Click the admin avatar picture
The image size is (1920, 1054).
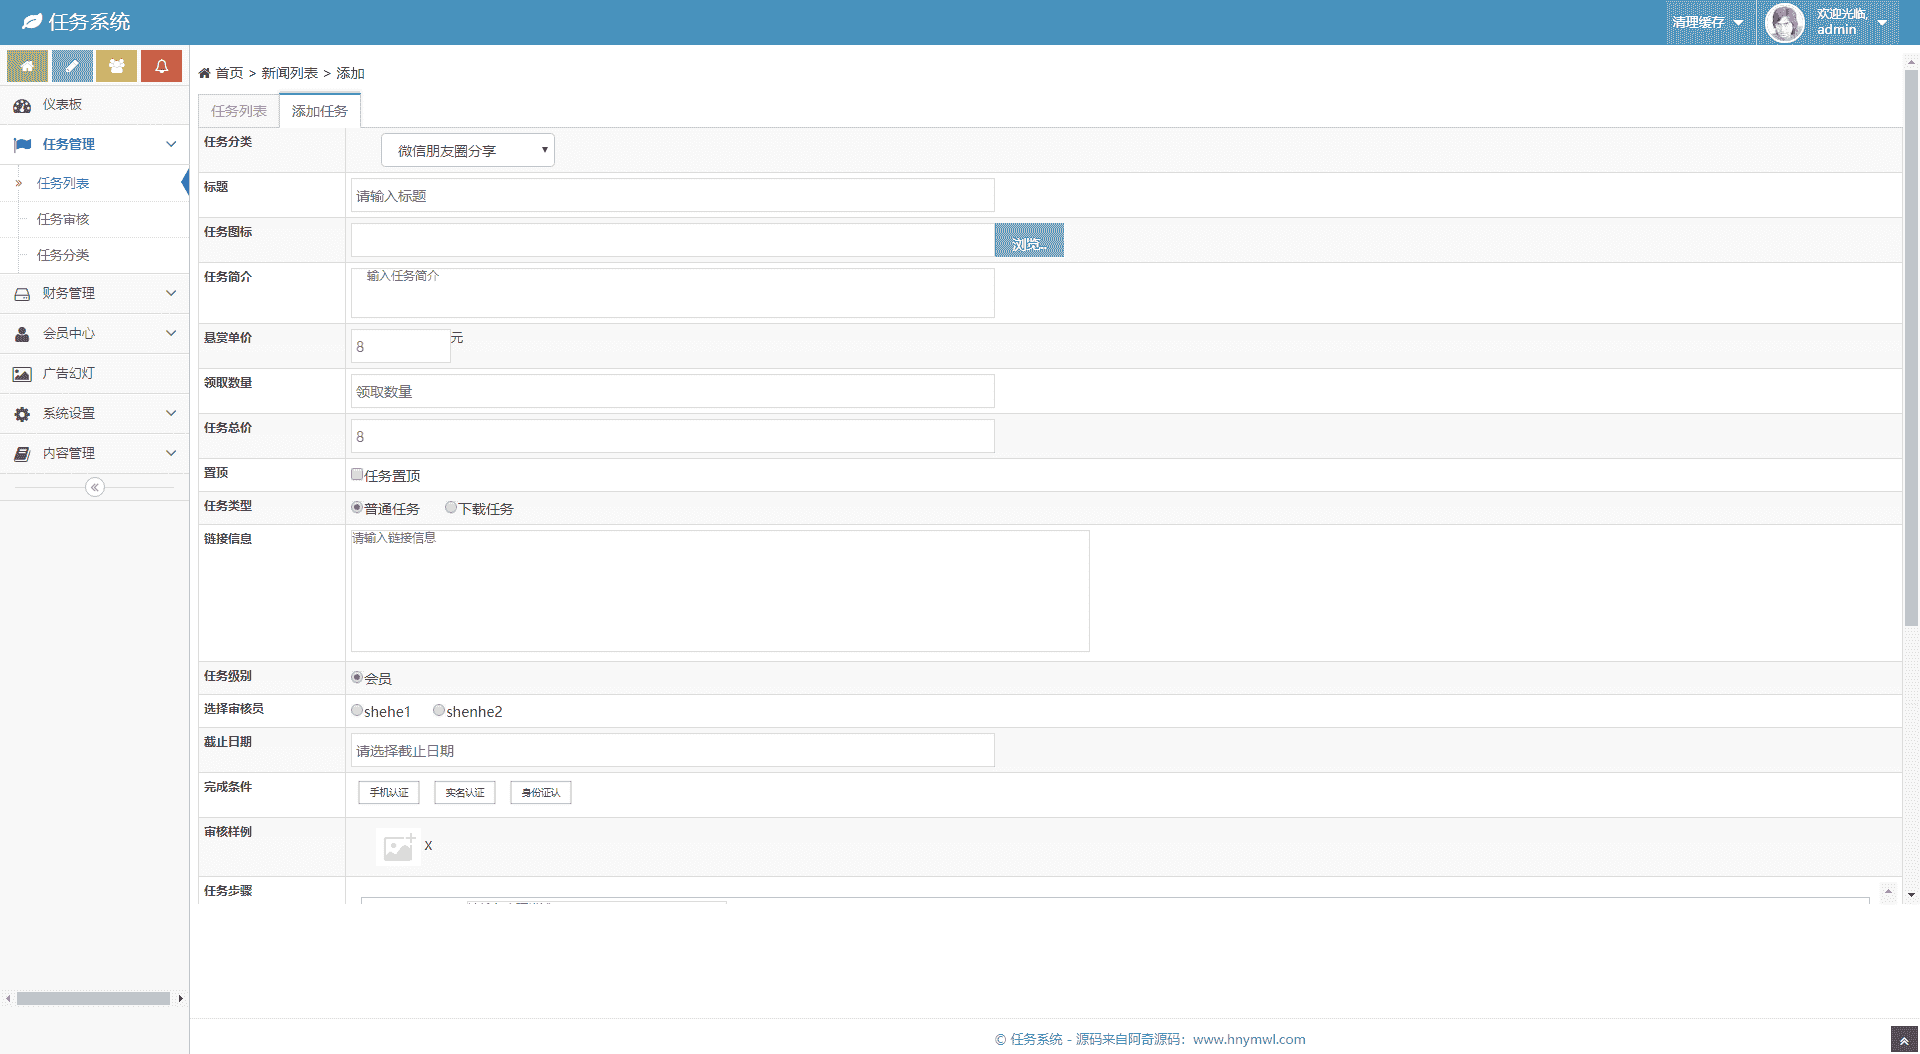click(1784, 22)
